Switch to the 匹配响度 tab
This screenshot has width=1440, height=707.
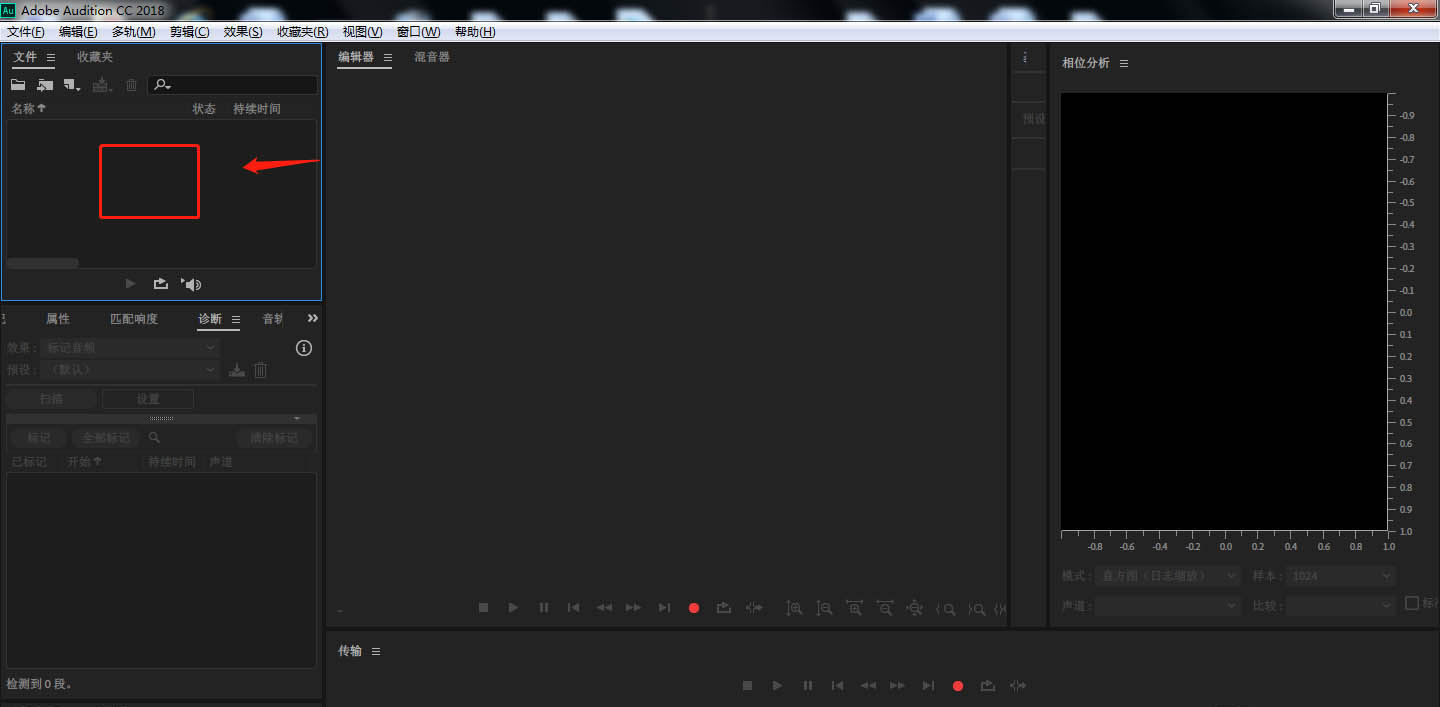134,319
